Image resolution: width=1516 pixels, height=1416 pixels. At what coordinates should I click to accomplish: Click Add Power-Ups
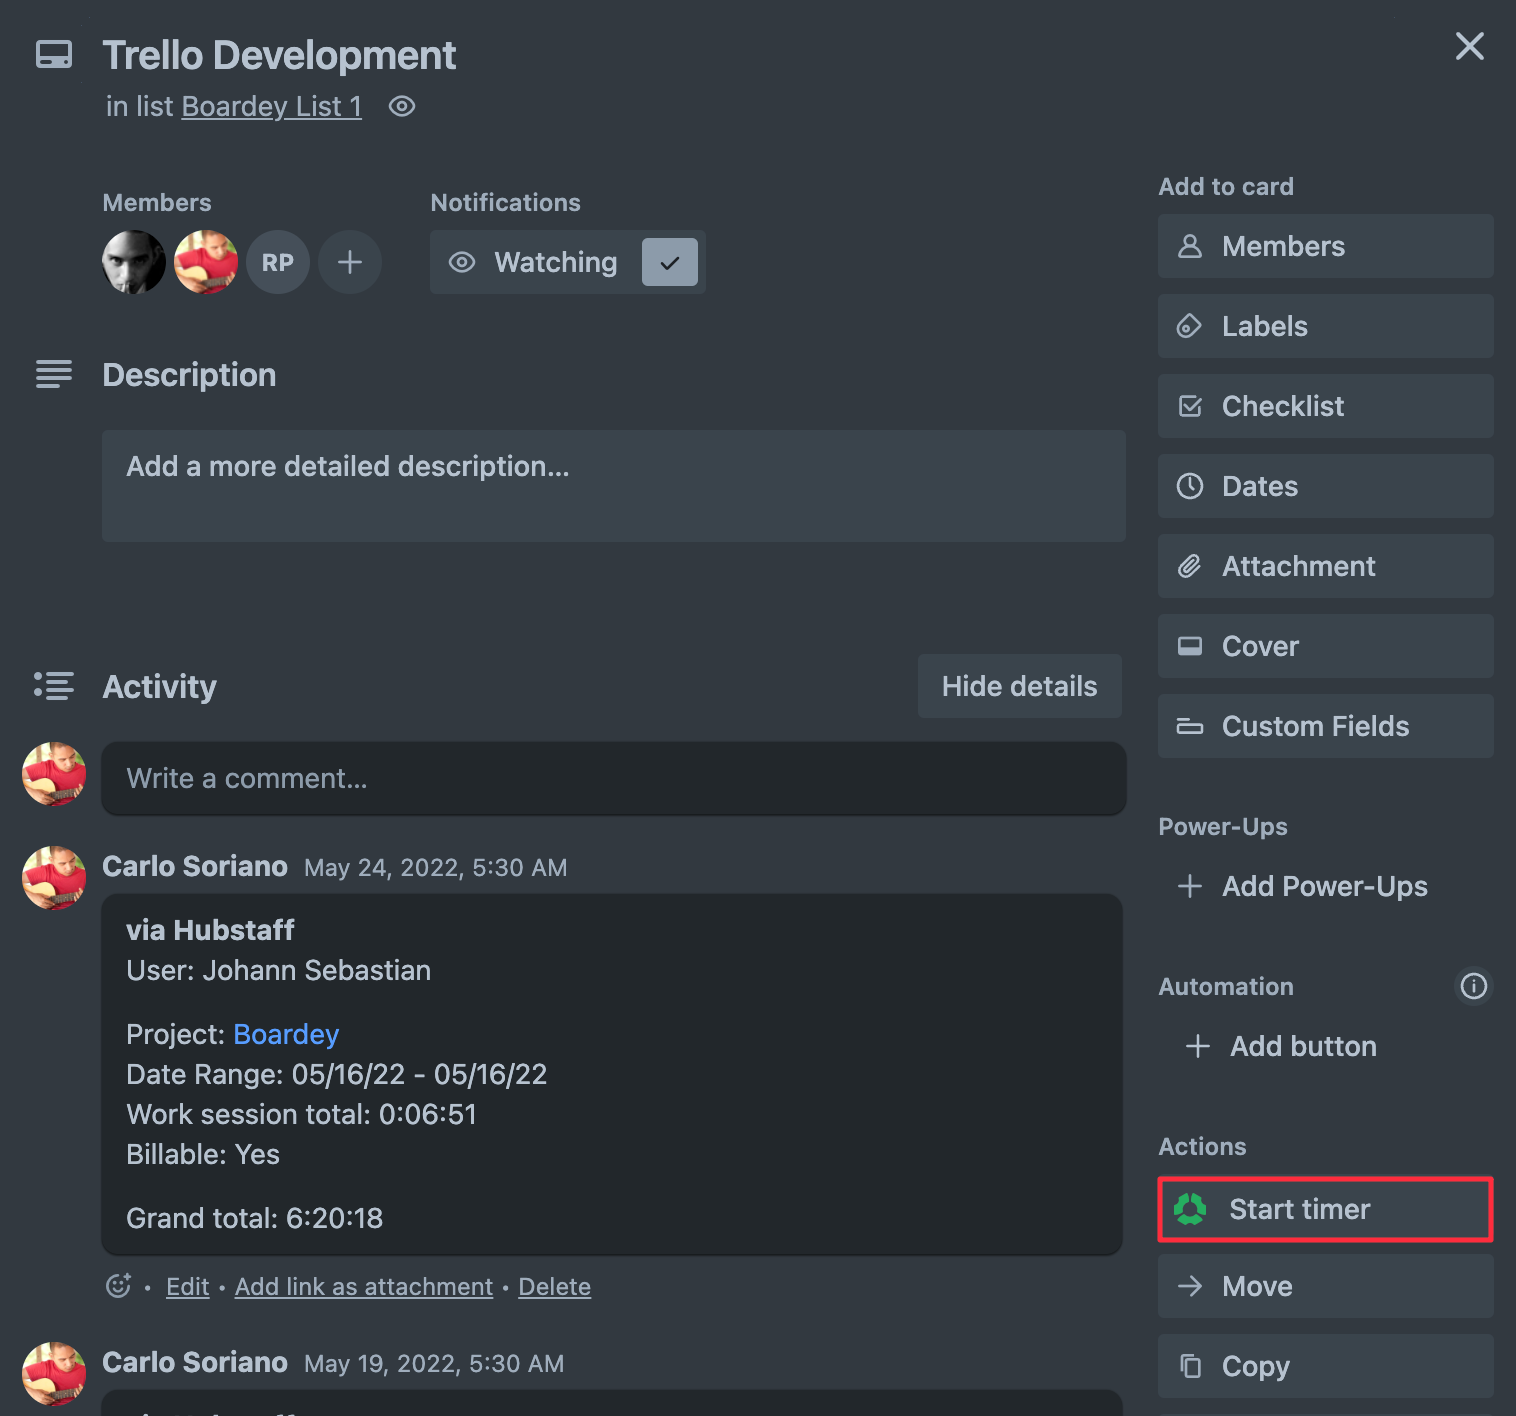(x=1326, y=886)
